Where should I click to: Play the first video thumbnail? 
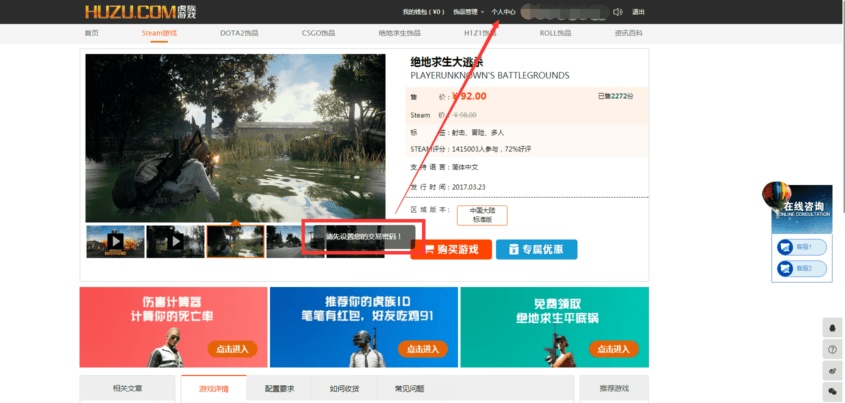coord(115,241)
